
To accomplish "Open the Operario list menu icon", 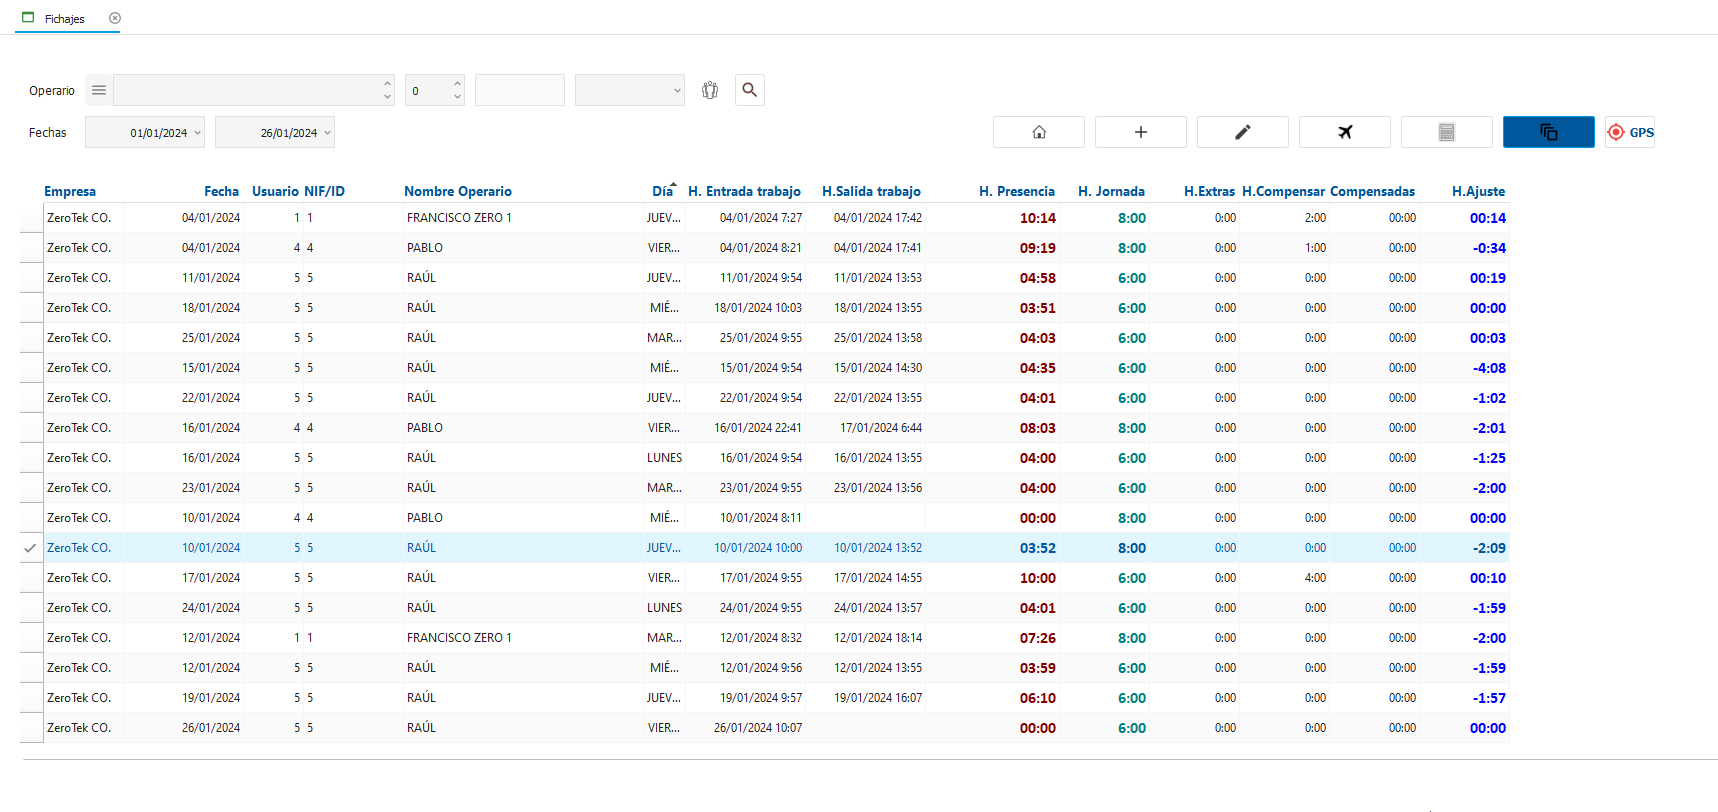I will tap(99, 90).
